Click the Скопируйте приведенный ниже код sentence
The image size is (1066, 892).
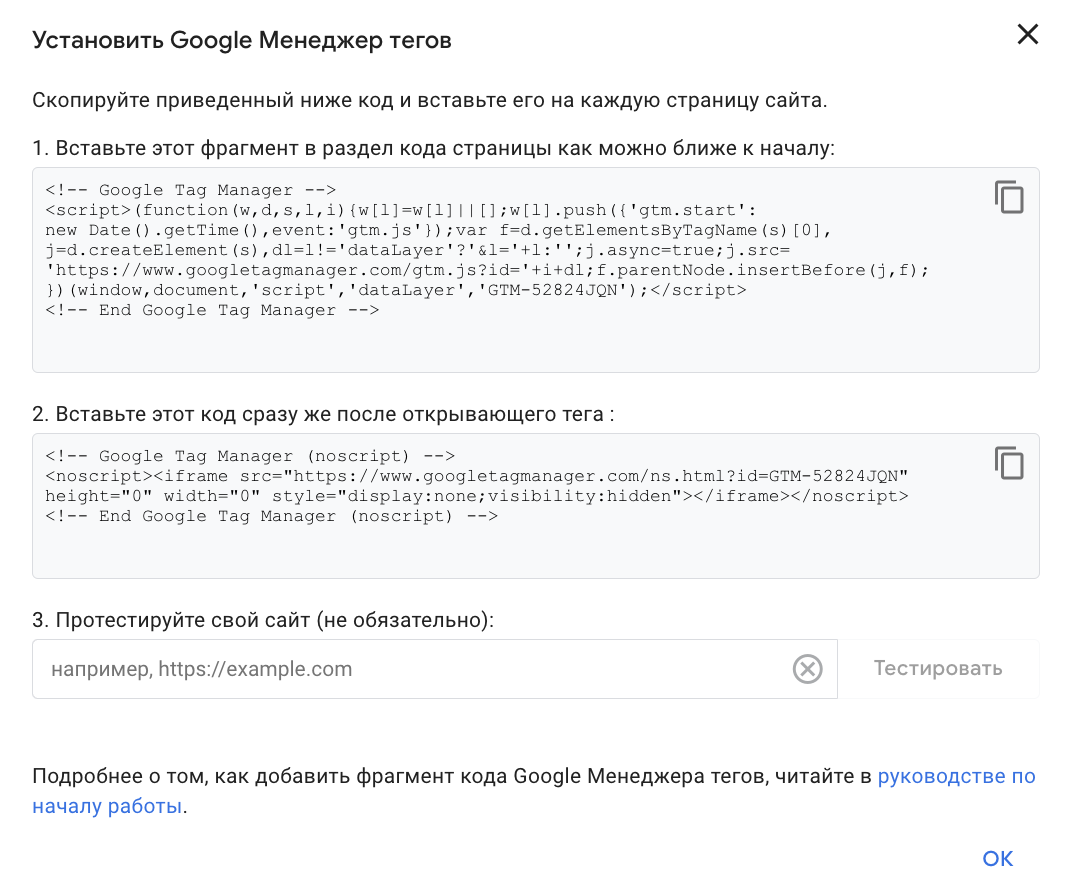point(430,101)
